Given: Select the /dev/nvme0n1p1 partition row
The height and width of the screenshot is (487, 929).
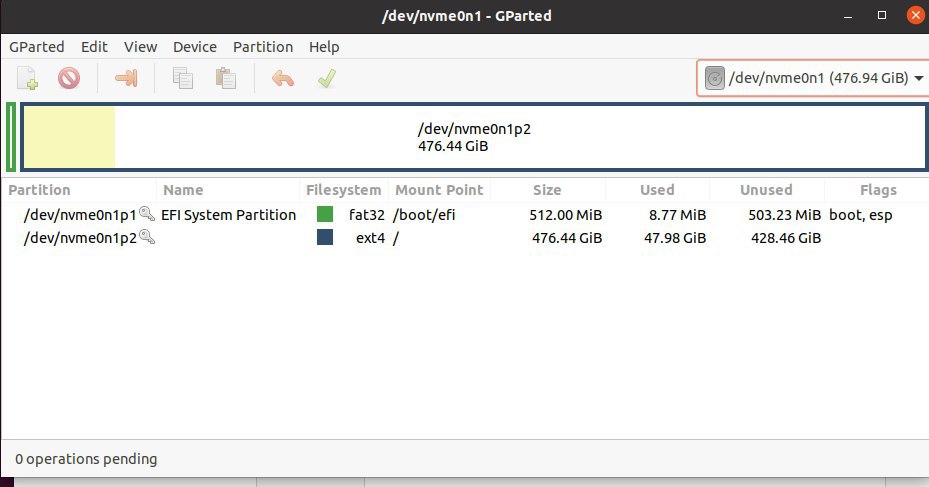Looking at the screenshot, I should point(464,214).
